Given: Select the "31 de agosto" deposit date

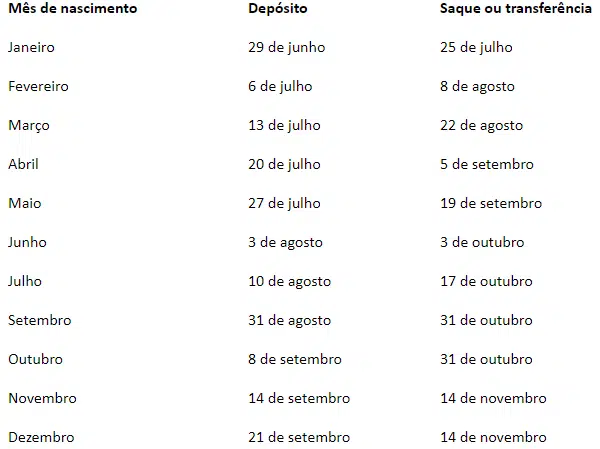Looking at the screenshot, I should coord(289,320).
